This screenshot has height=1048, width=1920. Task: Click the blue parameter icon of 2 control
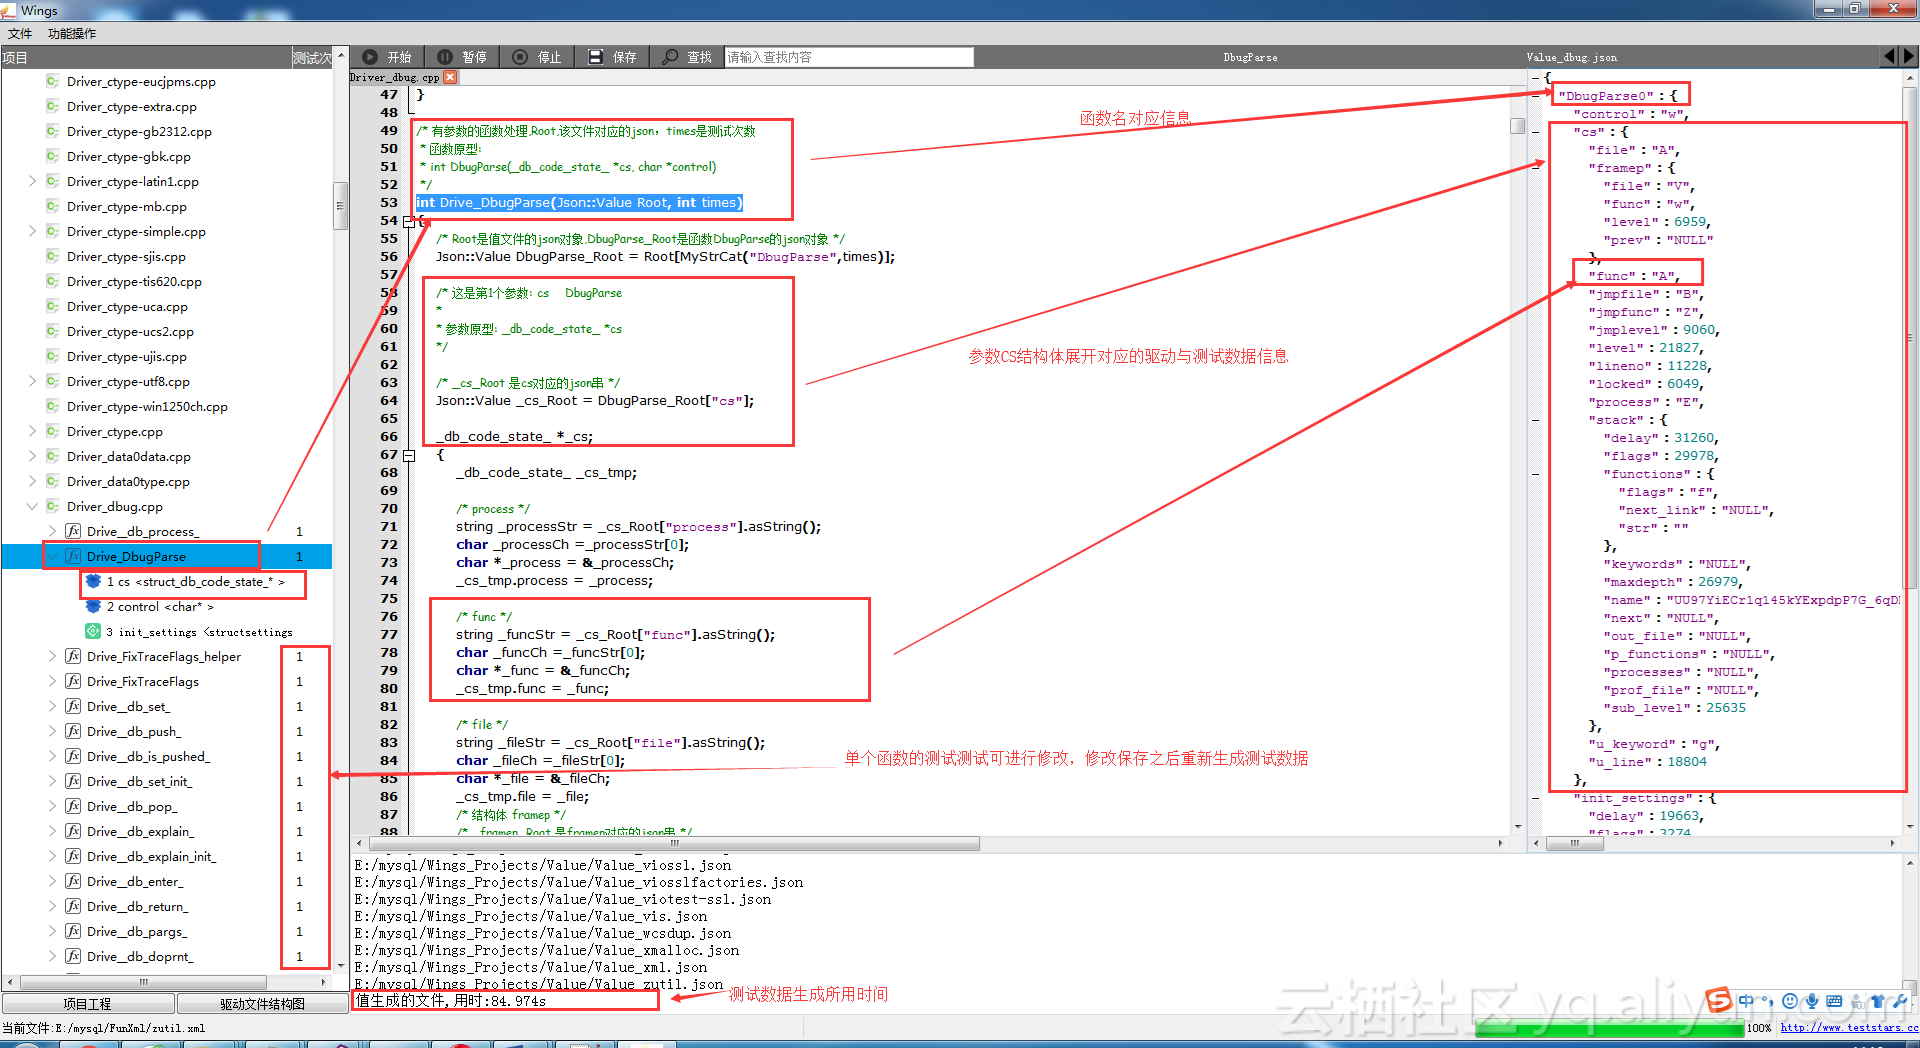[x=93, y=606]
